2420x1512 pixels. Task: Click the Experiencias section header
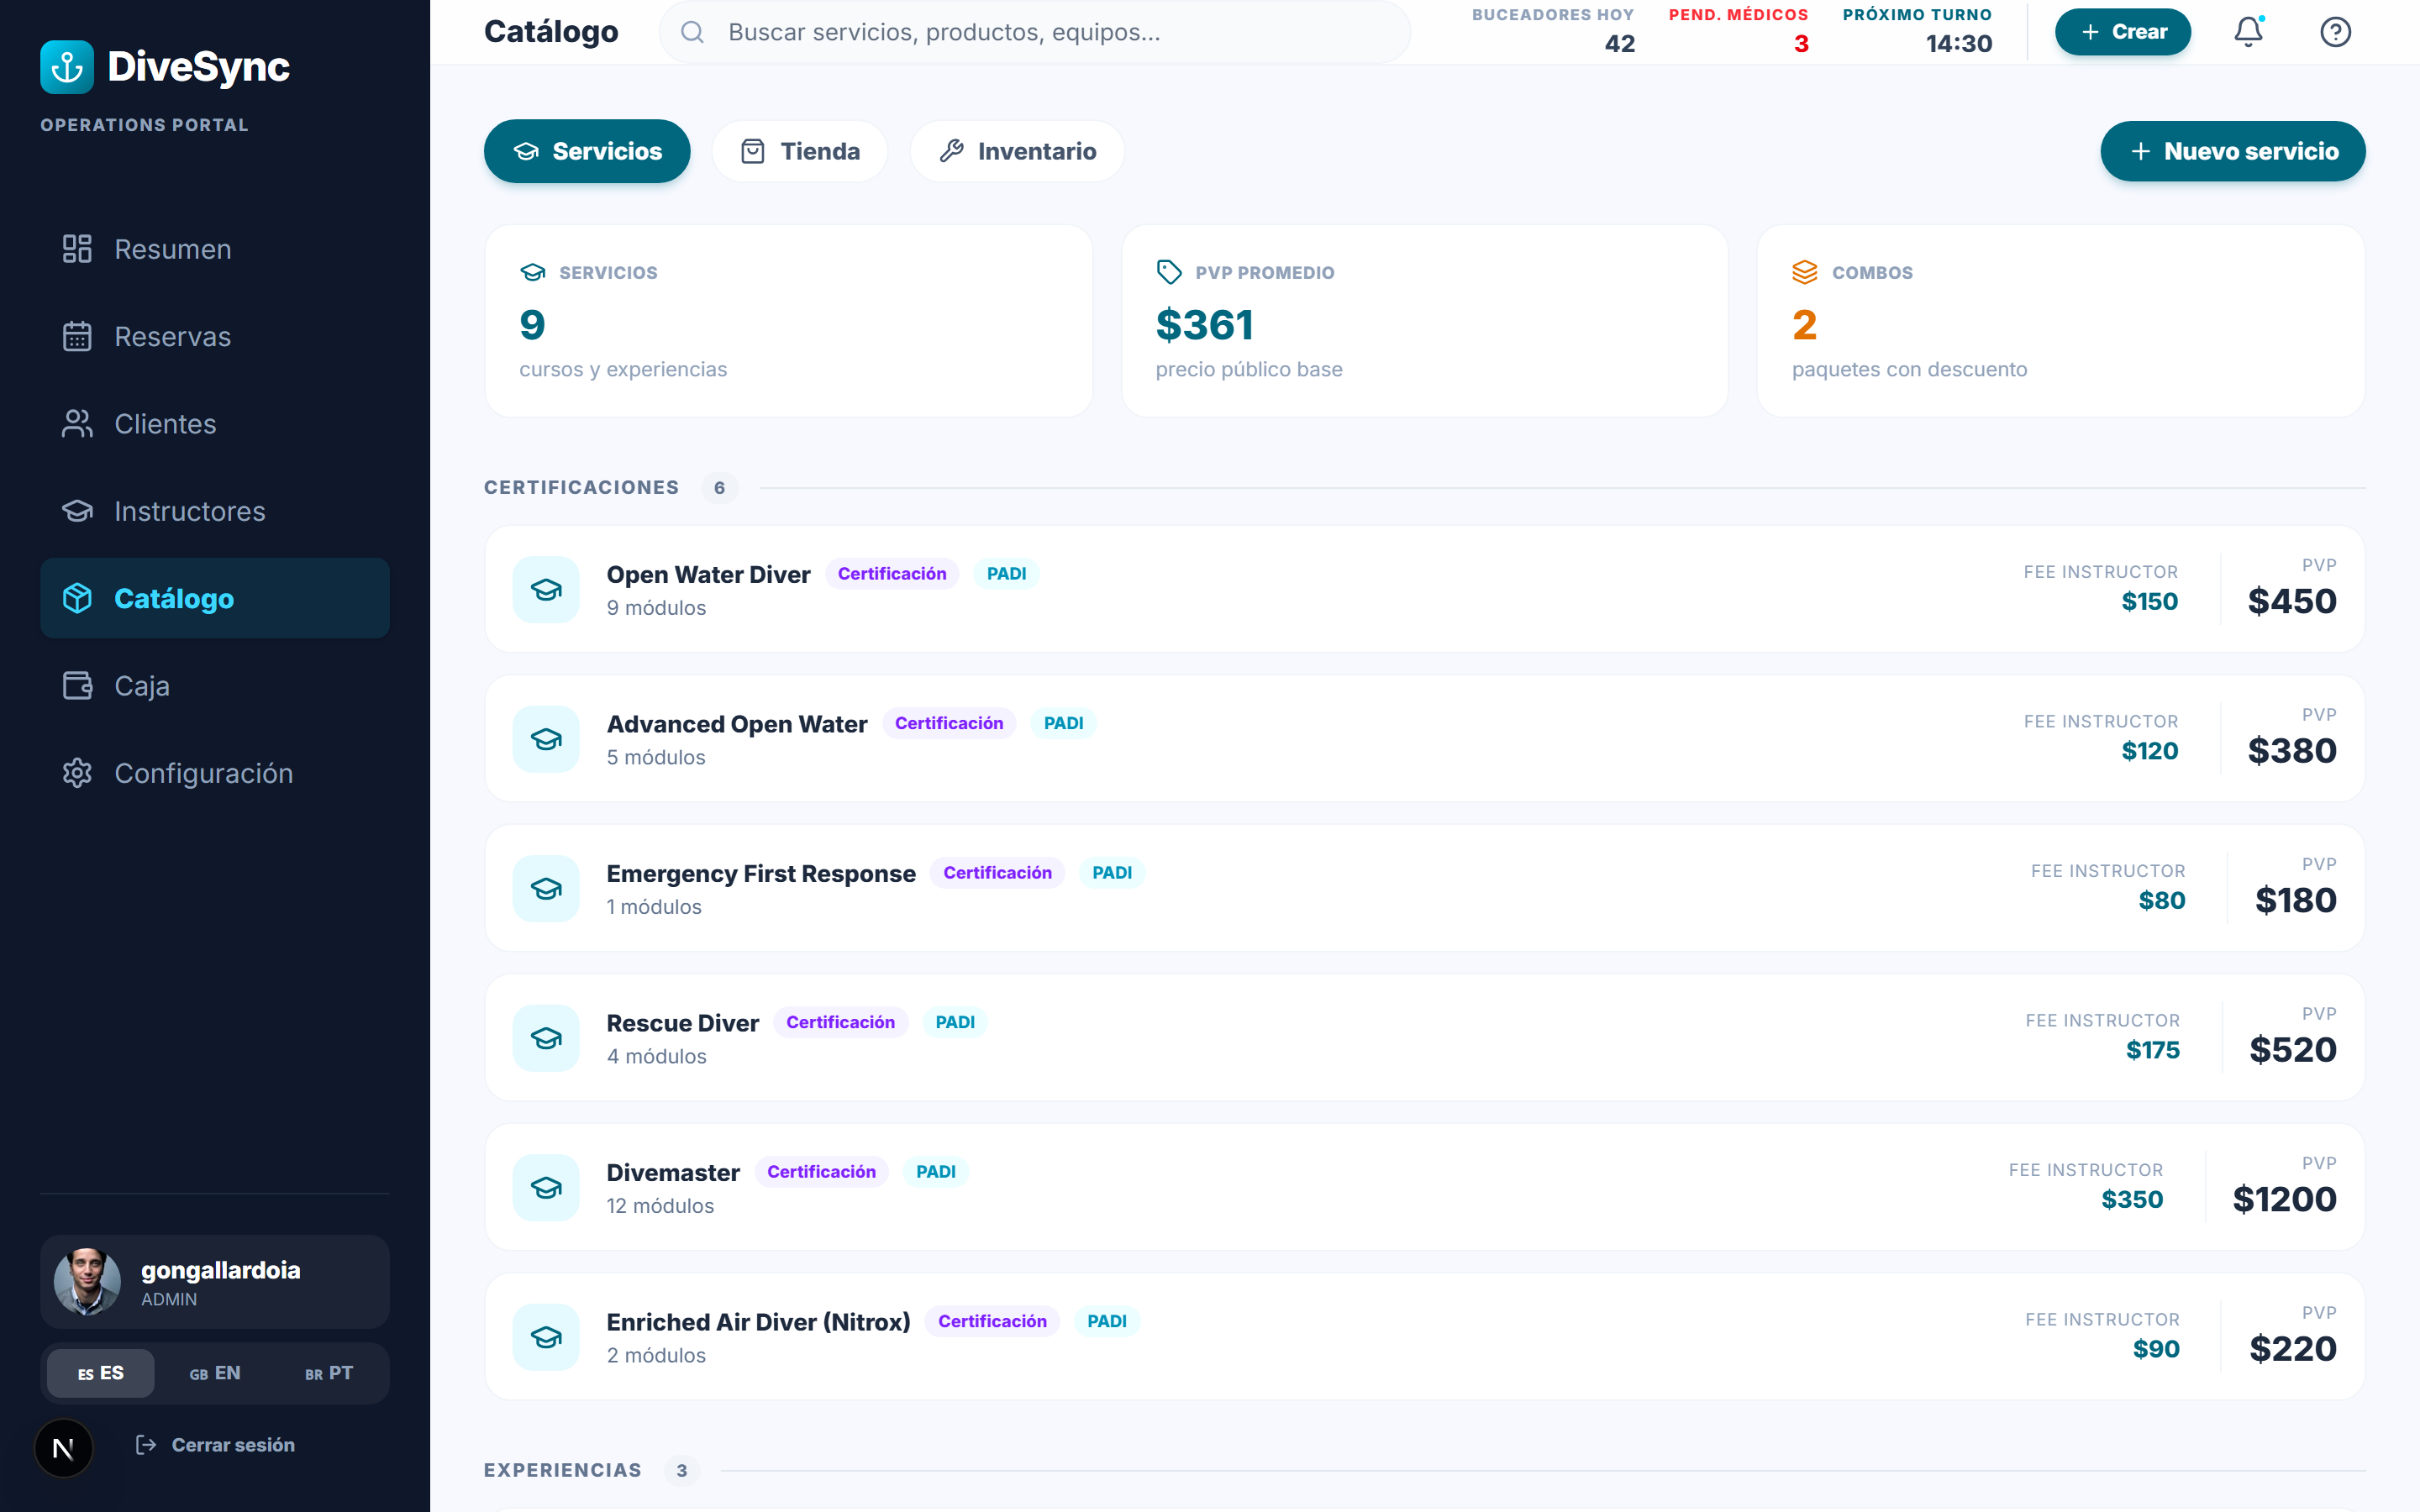click(563, 1470)
